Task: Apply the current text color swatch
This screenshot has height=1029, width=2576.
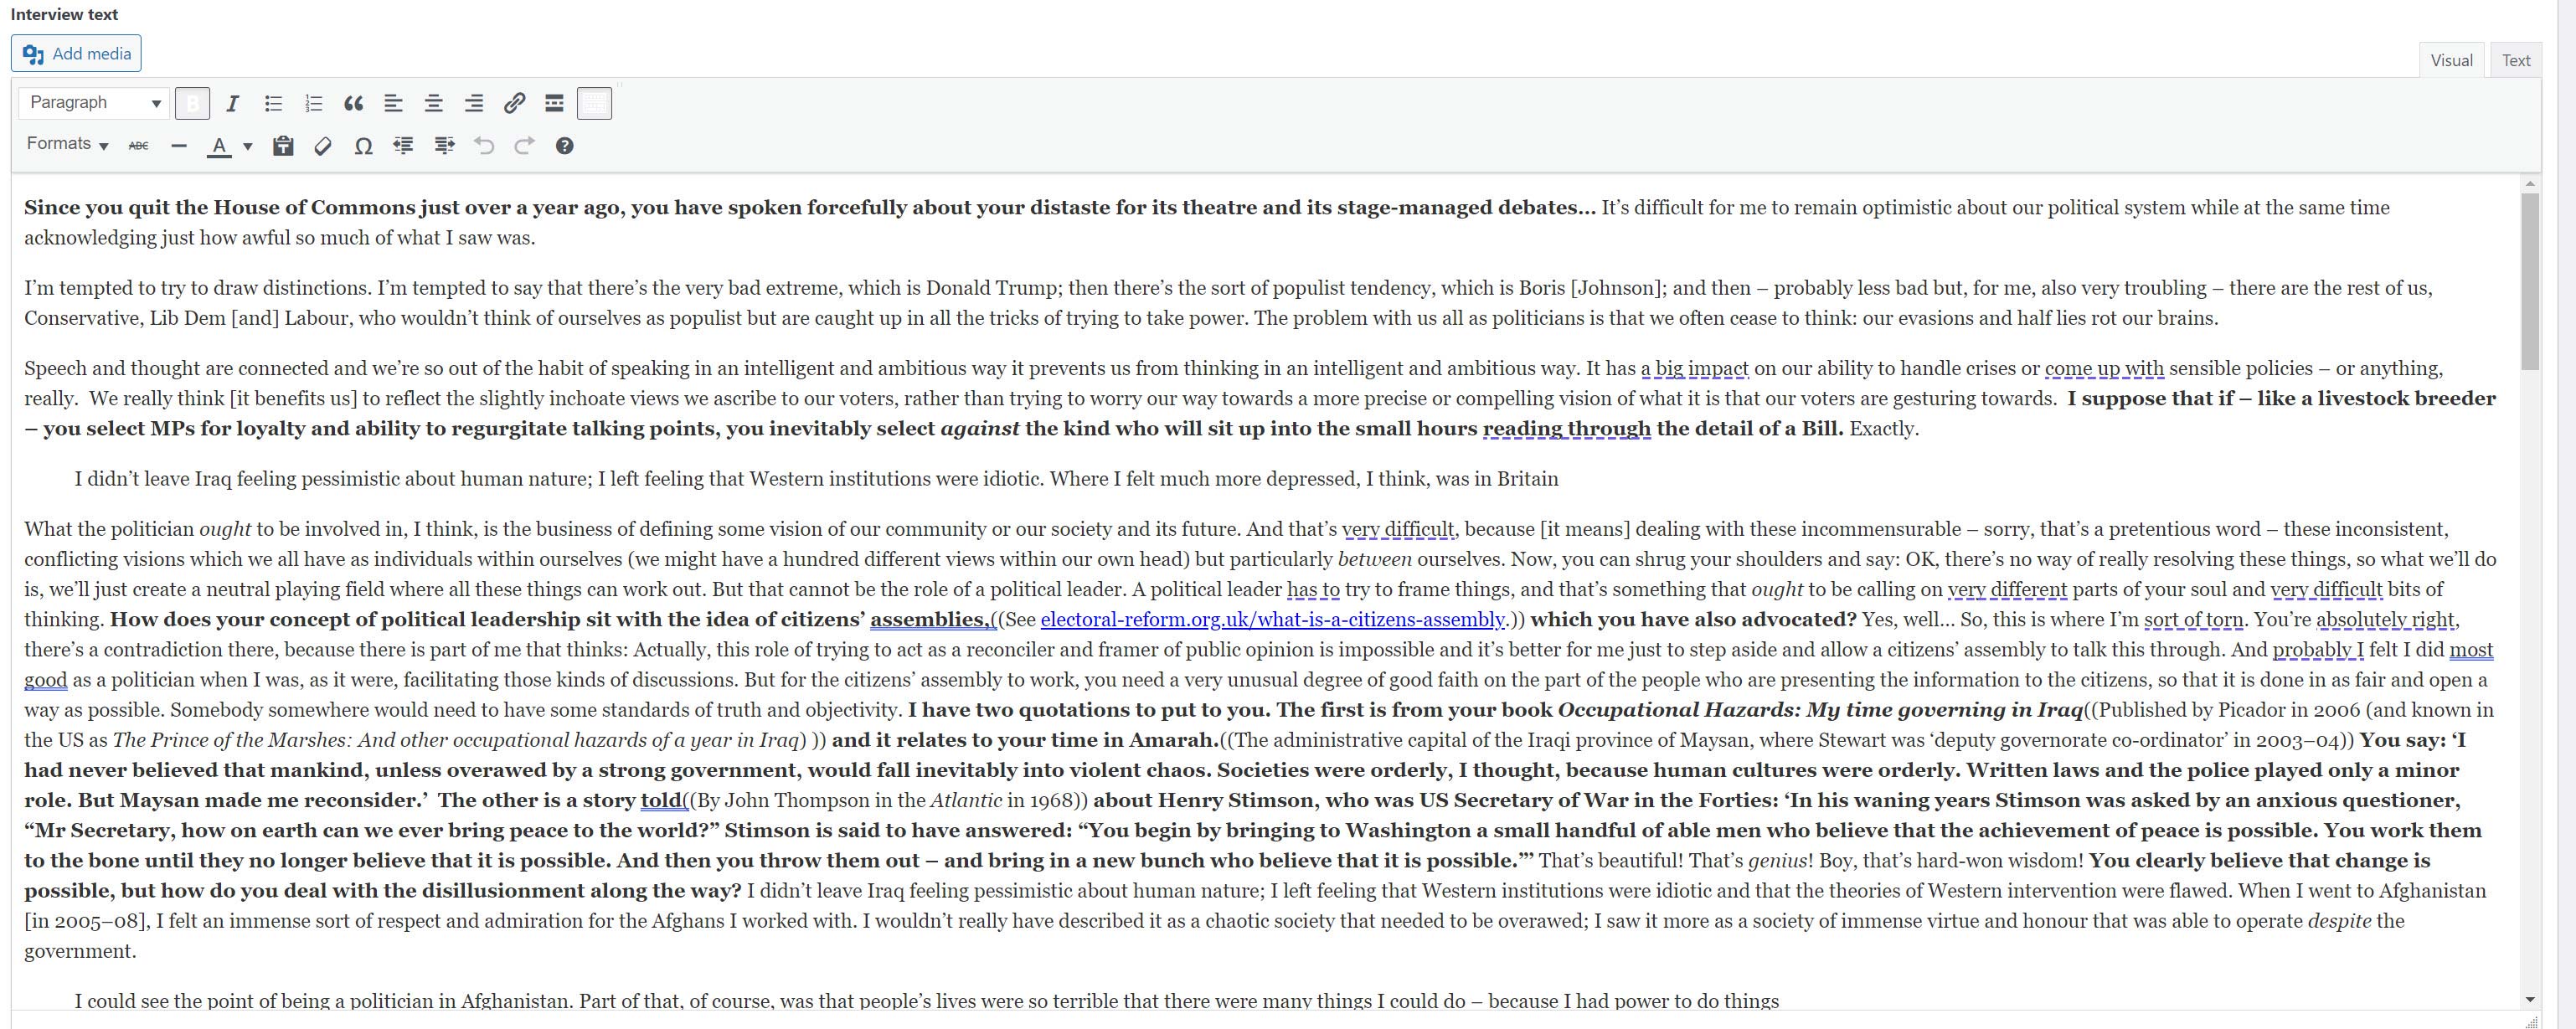Action: tap(219, 146)
